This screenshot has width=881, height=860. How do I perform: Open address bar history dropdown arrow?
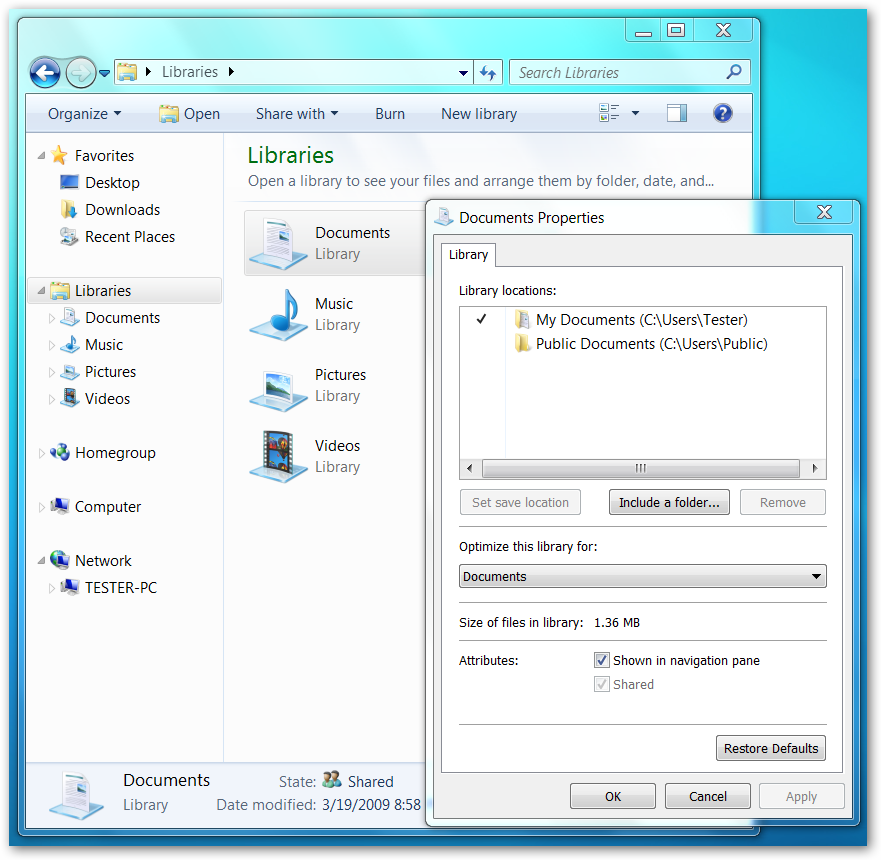(x=463, y=73)
